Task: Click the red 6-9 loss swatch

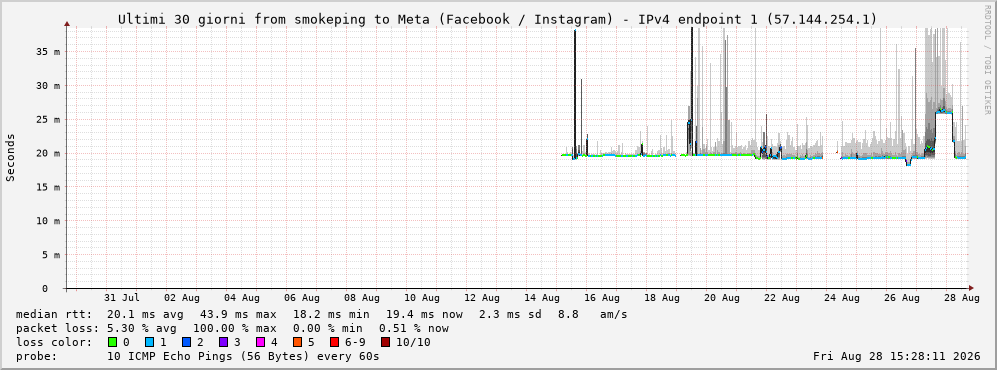Action: coord(334,342)
